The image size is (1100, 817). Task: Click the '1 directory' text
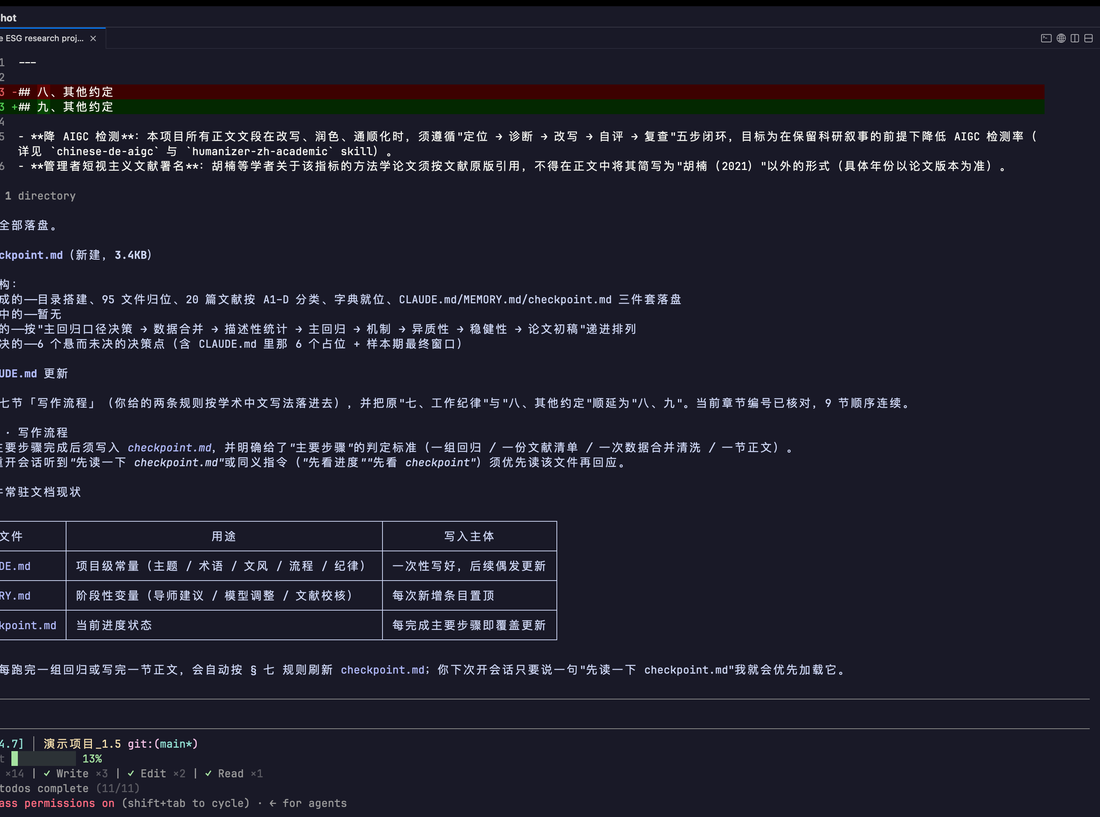point(40,196)
